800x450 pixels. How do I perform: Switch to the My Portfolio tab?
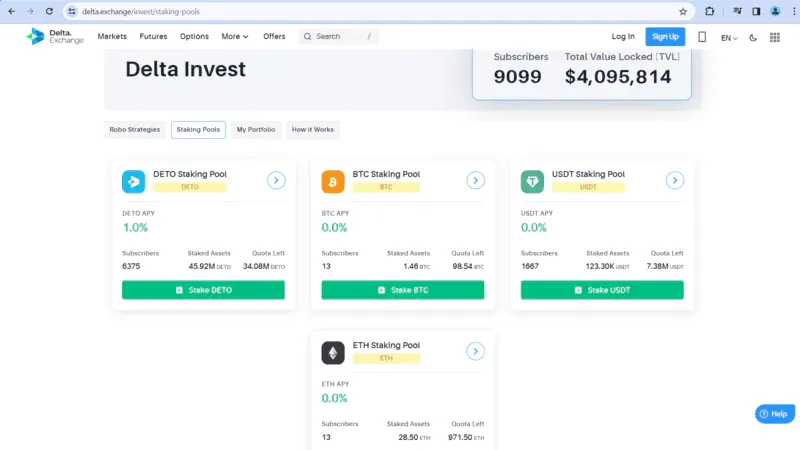pyautogui.click(x=256, y=130)
